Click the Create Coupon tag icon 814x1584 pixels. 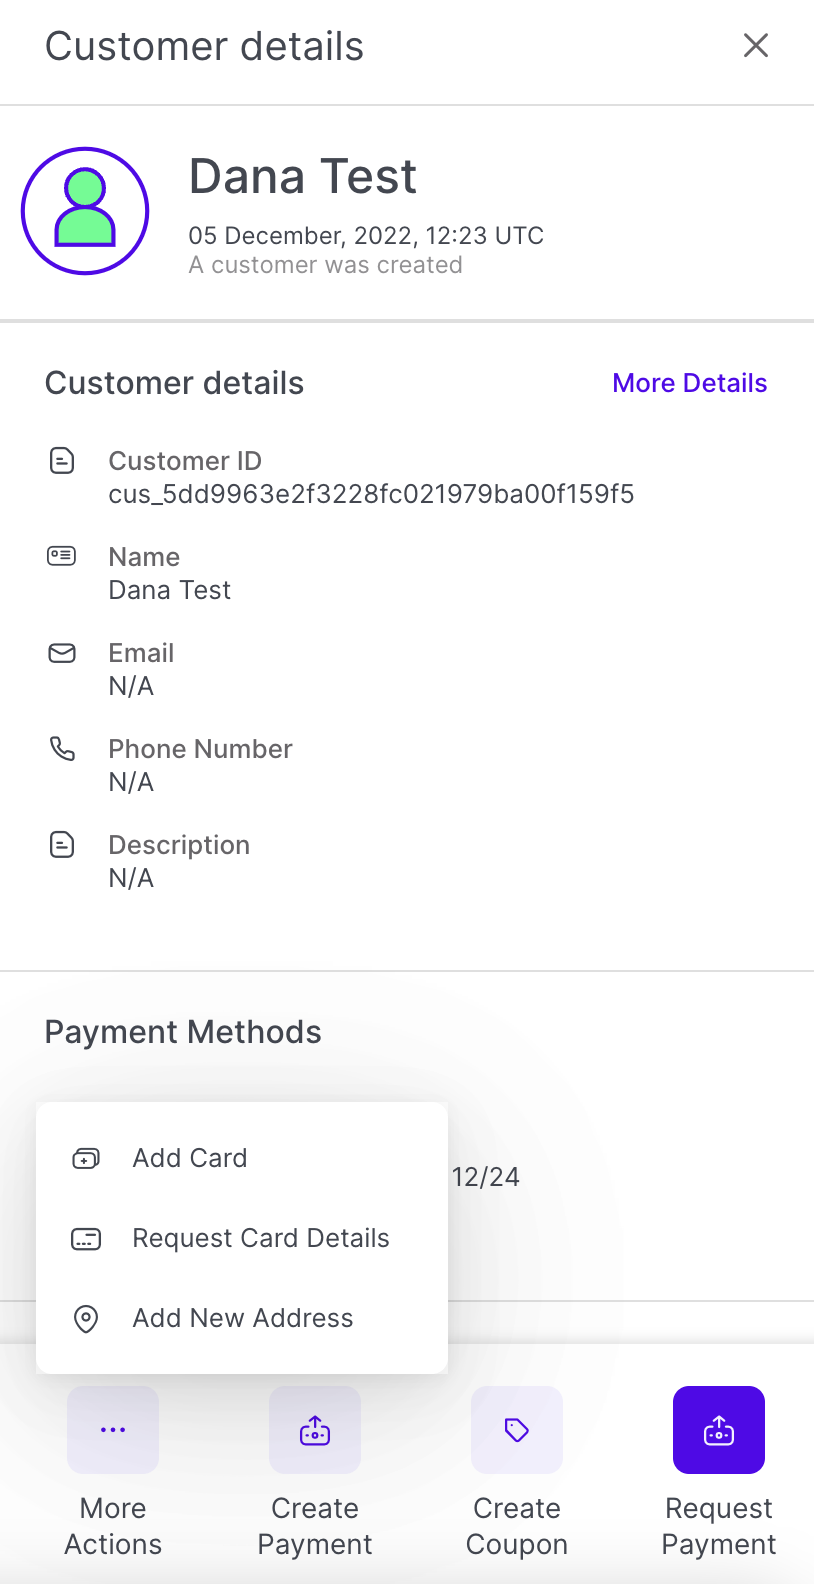click(517, 1430)
